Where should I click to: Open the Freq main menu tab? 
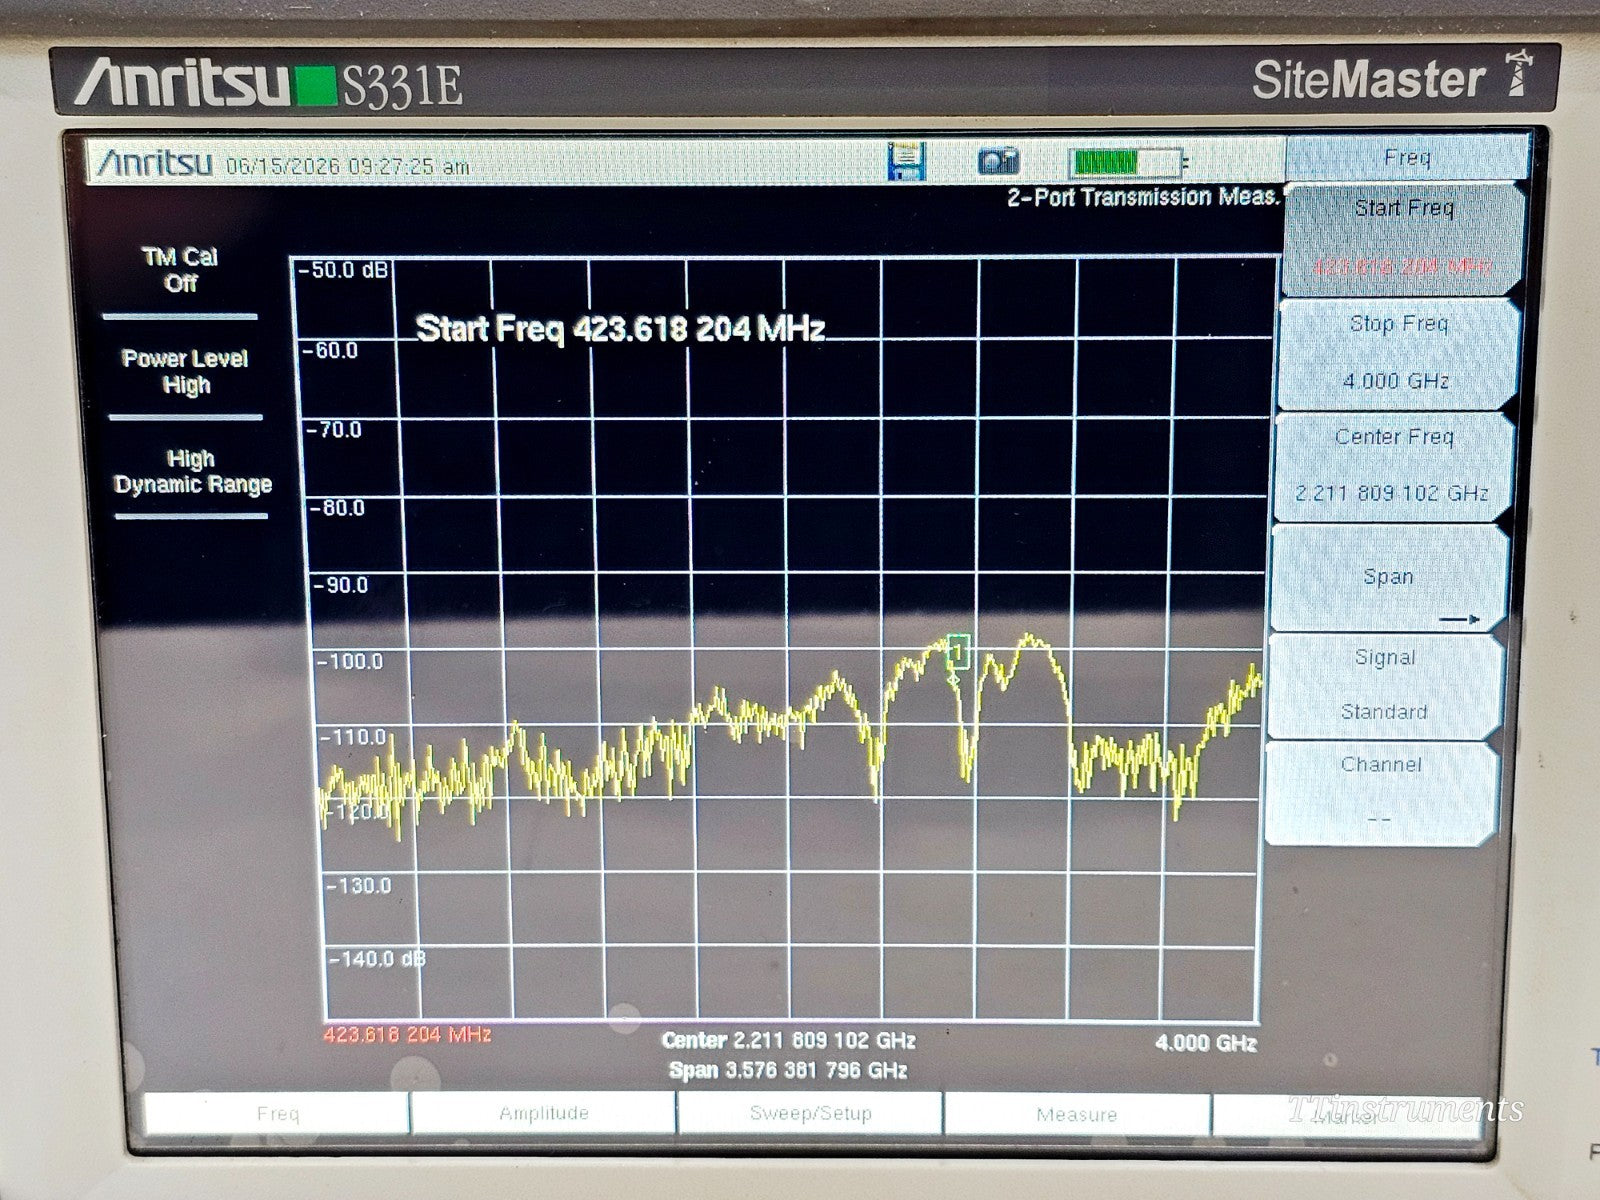point(277,1113)
